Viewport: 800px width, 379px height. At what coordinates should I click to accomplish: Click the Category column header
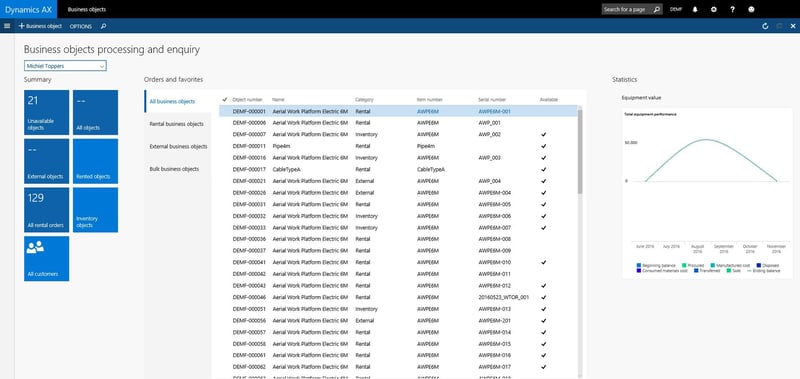tap(364, 99)
